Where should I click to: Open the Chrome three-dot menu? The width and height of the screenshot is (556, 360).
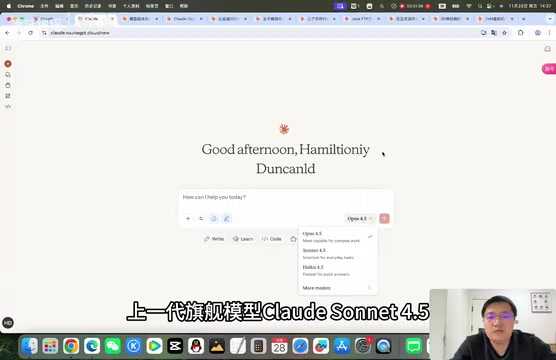click(549, 33)
